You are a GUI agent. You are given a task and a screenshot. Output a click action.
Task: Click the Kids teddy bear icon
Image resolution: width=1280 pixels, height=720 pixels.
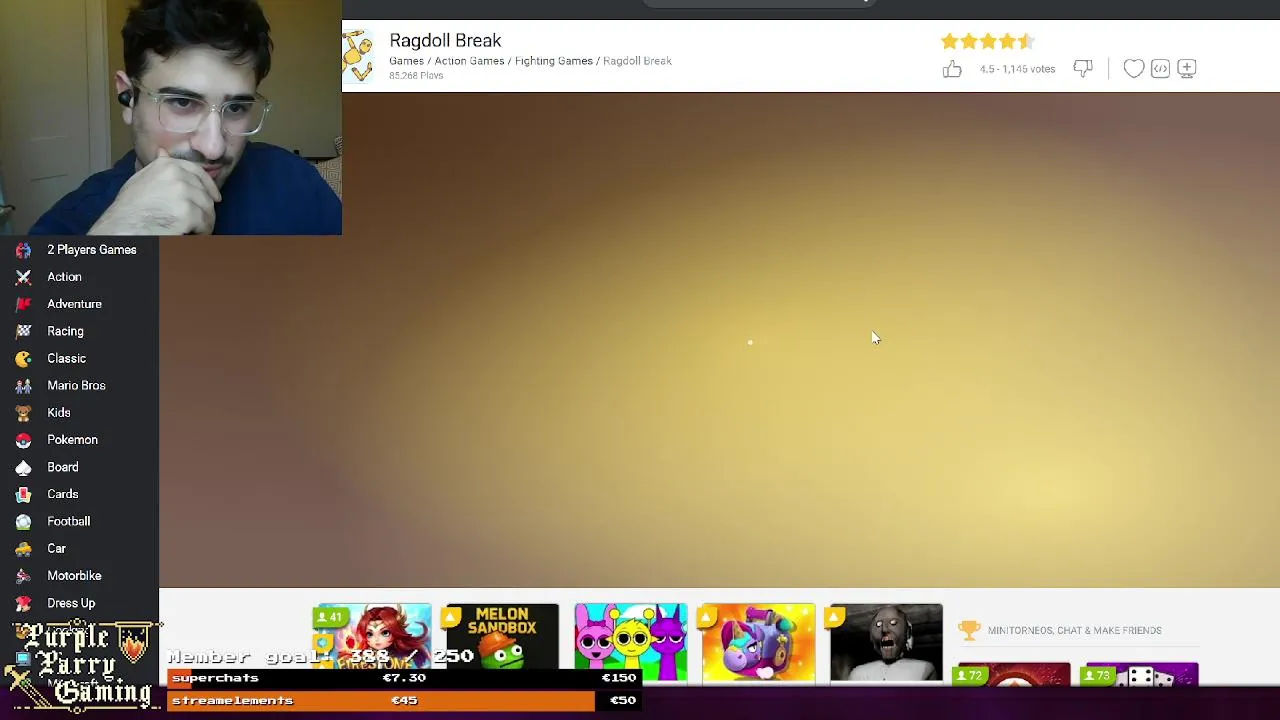[x=23, y=413]
